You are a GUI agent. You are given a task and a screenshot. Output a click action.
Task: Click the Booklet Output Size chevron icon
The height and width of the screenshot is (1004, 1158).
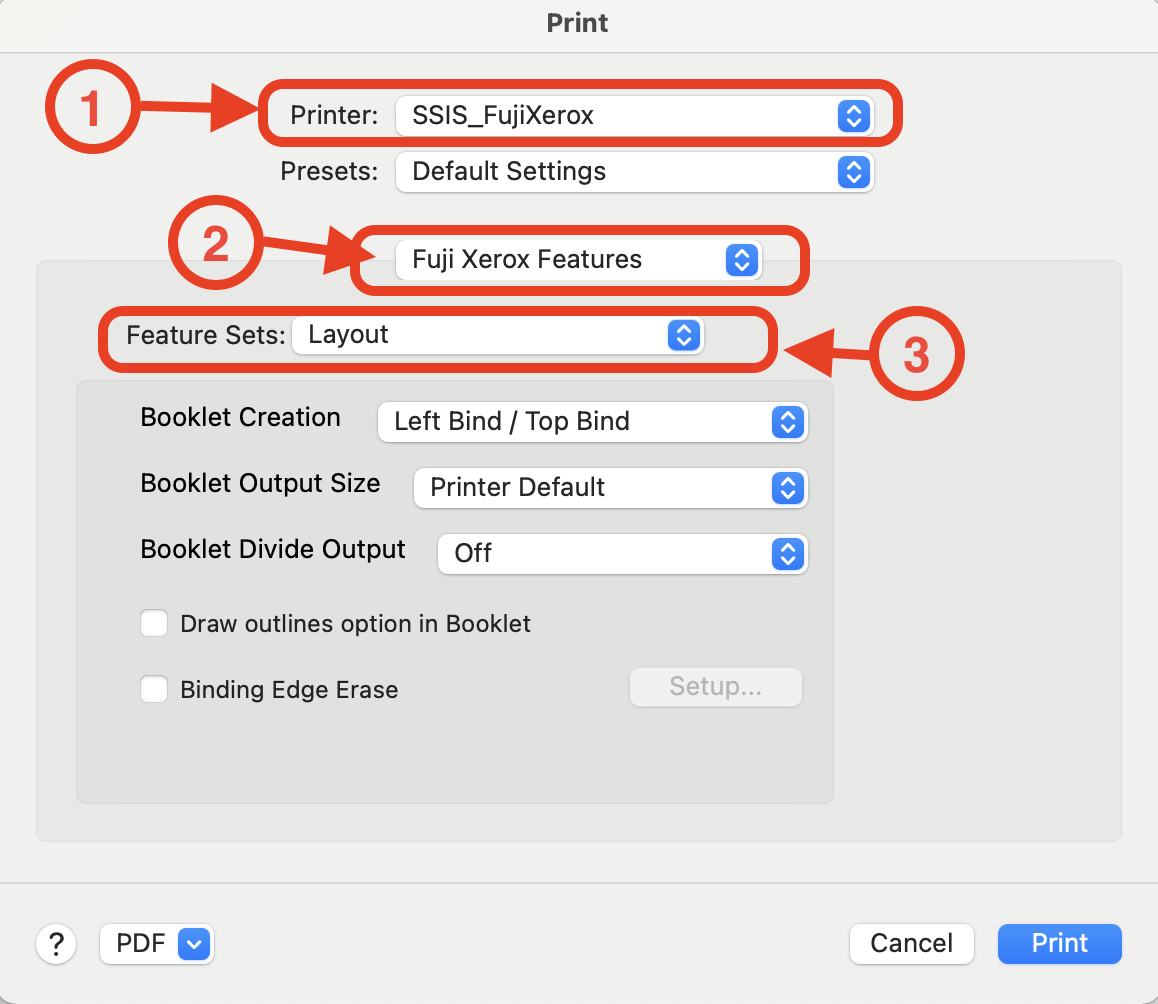point(788,488)
